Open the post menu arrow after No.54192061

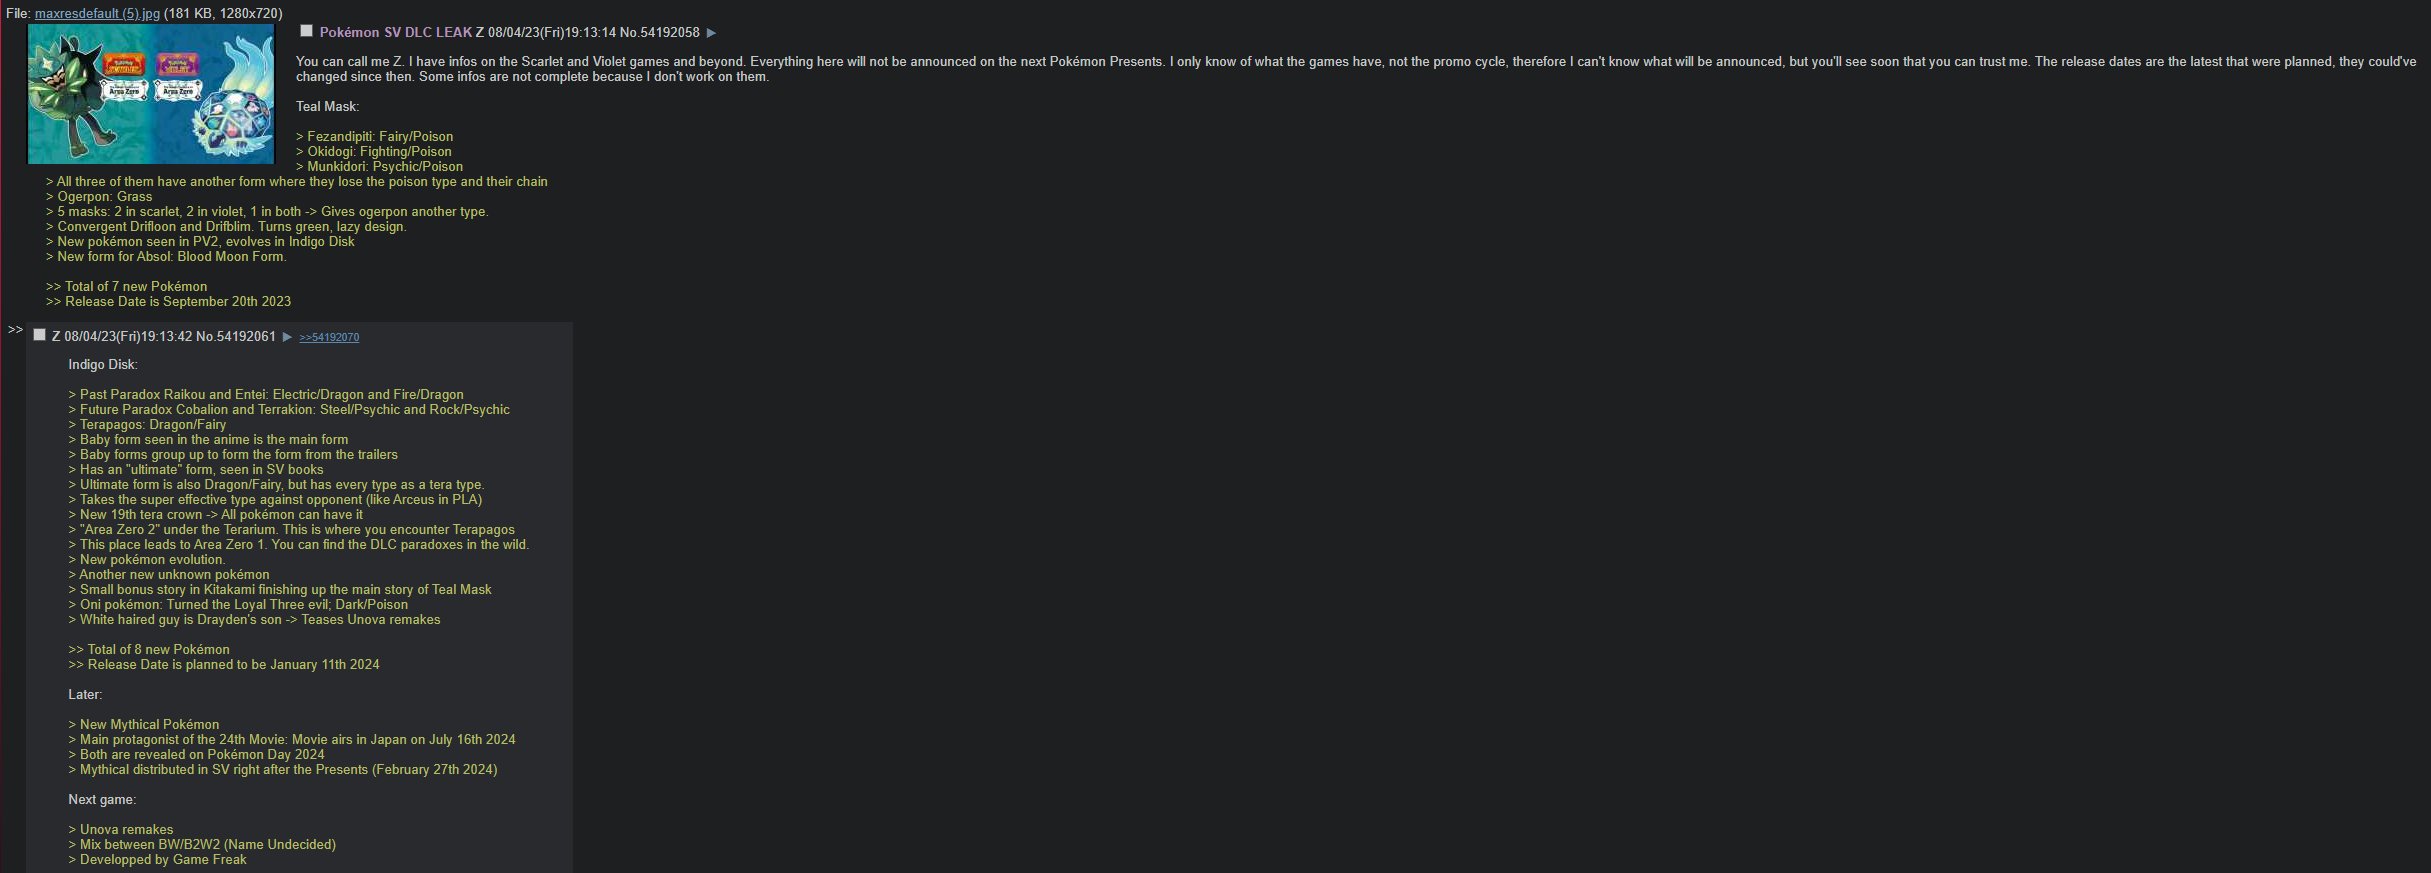click(x=287, y=337)
